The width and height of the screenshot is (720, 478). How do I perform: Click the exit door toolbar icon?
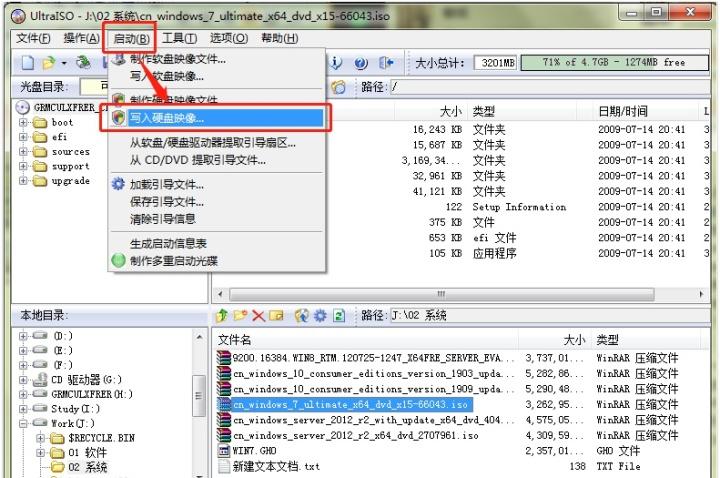(x=386, y=62)
